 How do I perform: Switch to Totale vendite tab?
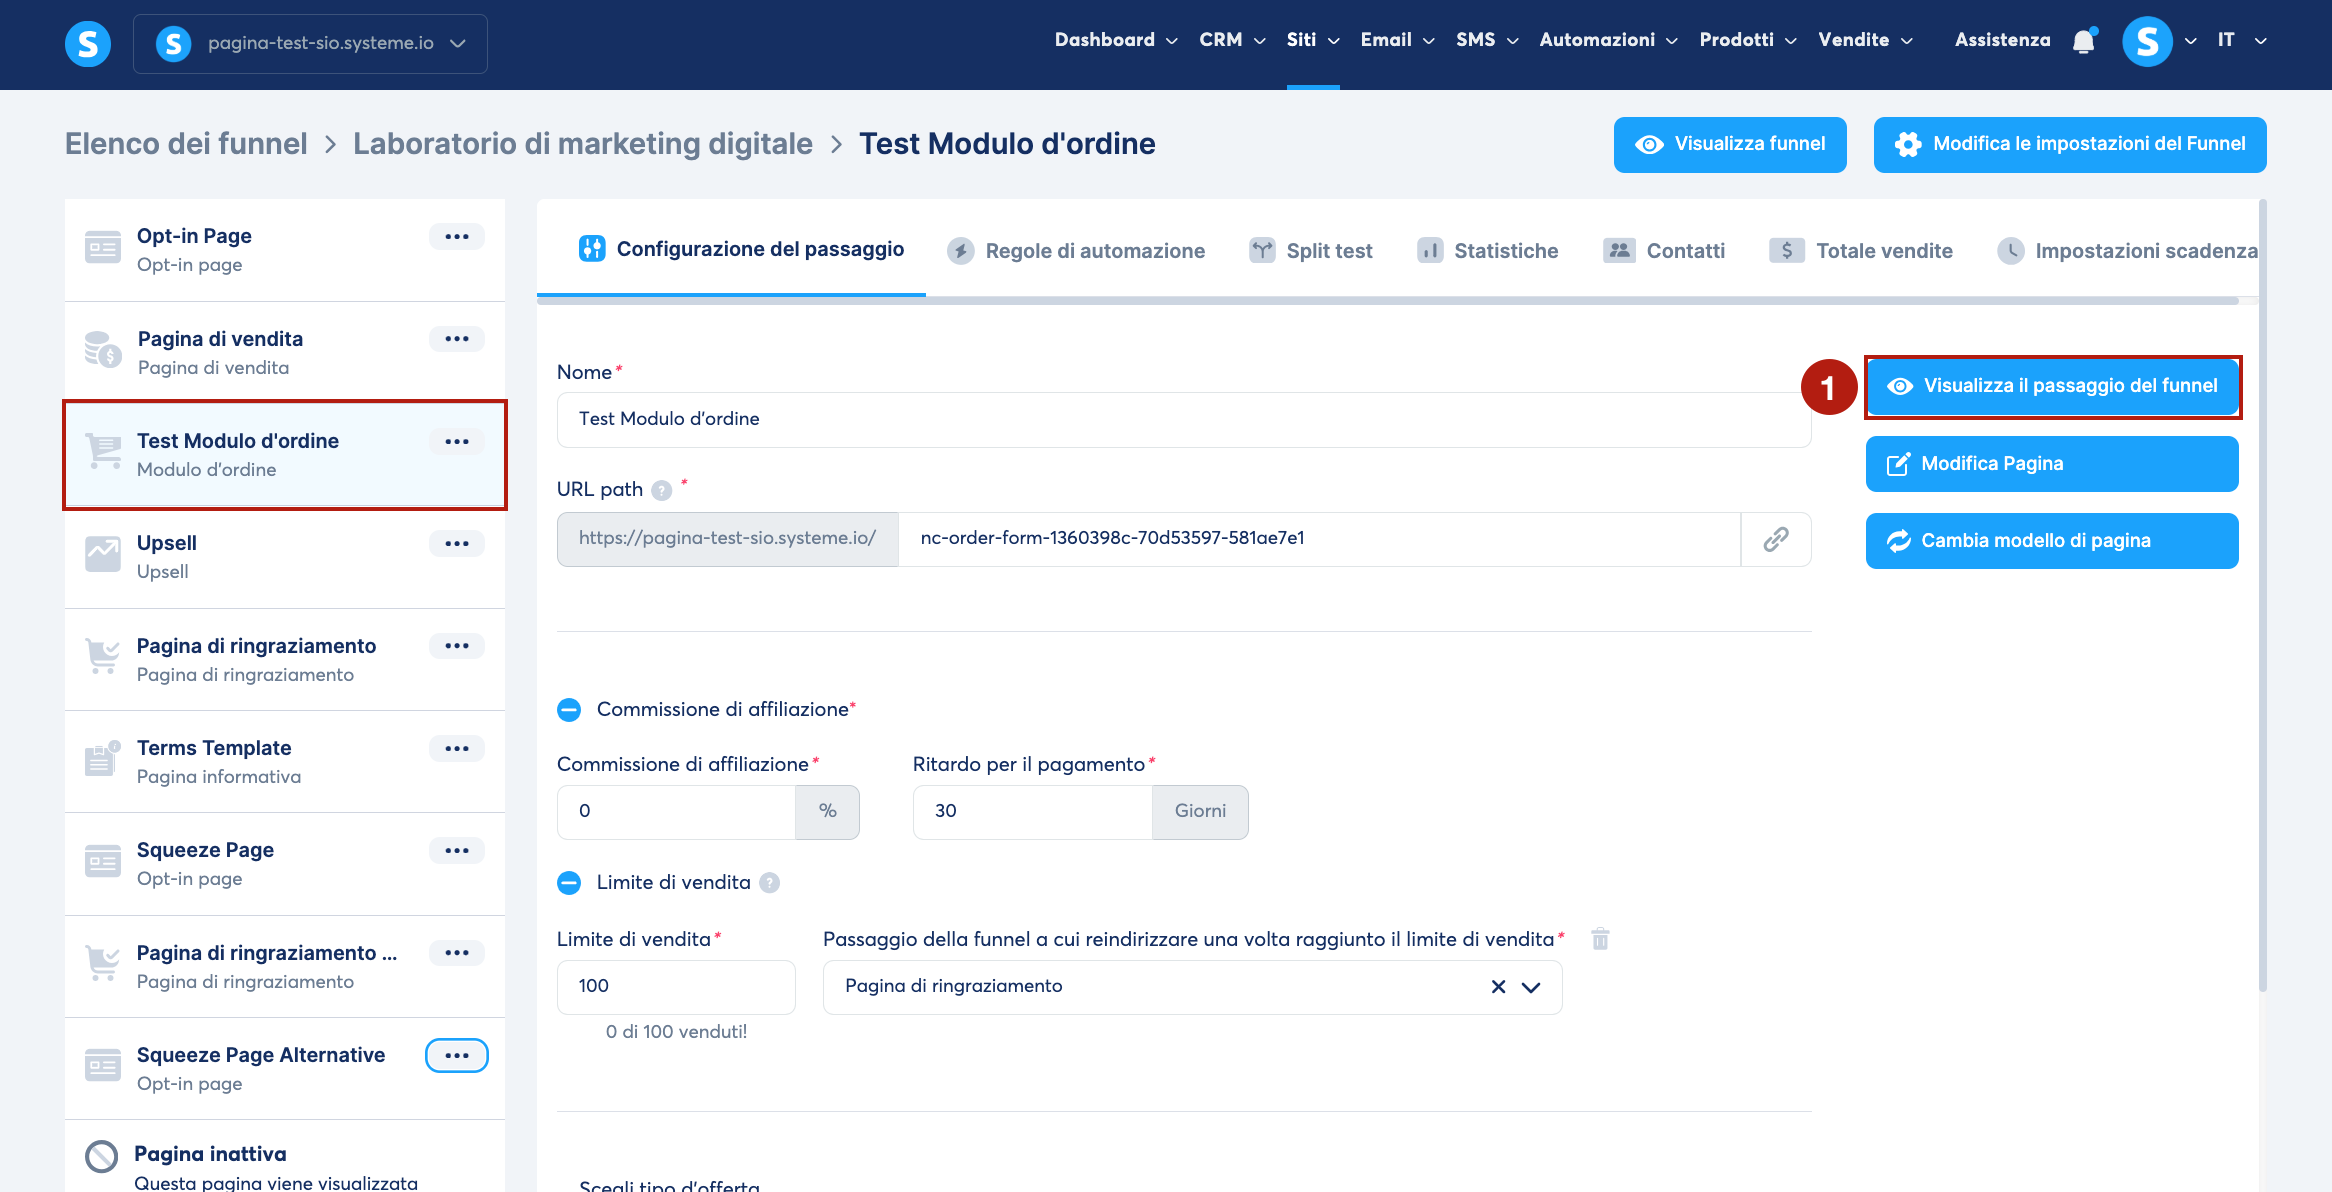[x=1861, y=251]
